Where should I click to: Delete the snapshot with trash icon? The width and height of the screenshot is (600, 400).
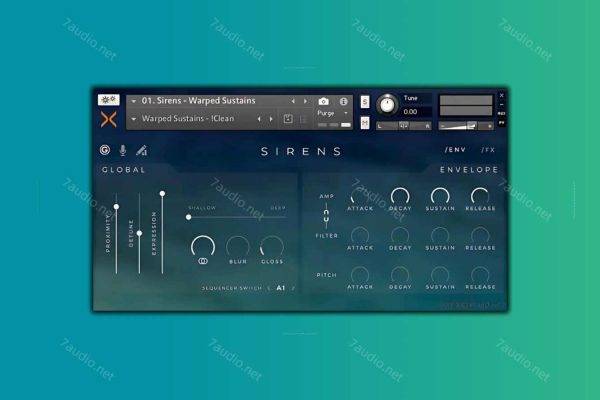click(303, 119)
